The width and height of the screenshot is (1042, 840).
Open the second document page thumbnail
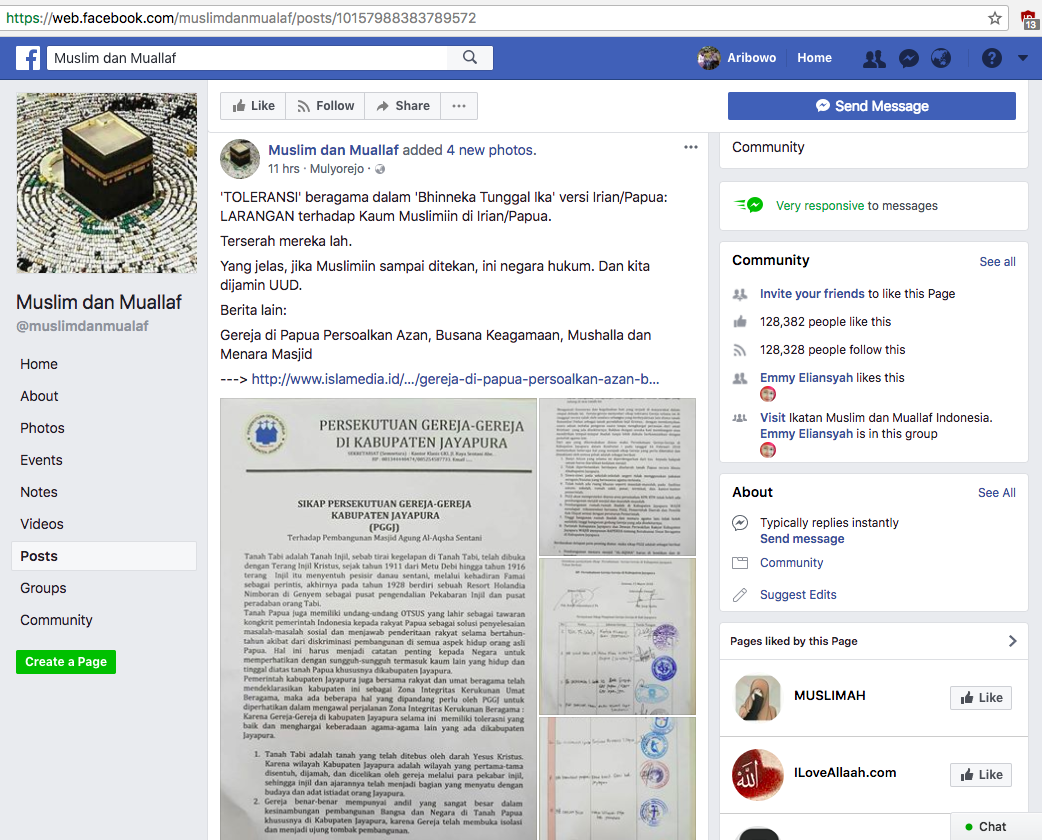(617, 476)
